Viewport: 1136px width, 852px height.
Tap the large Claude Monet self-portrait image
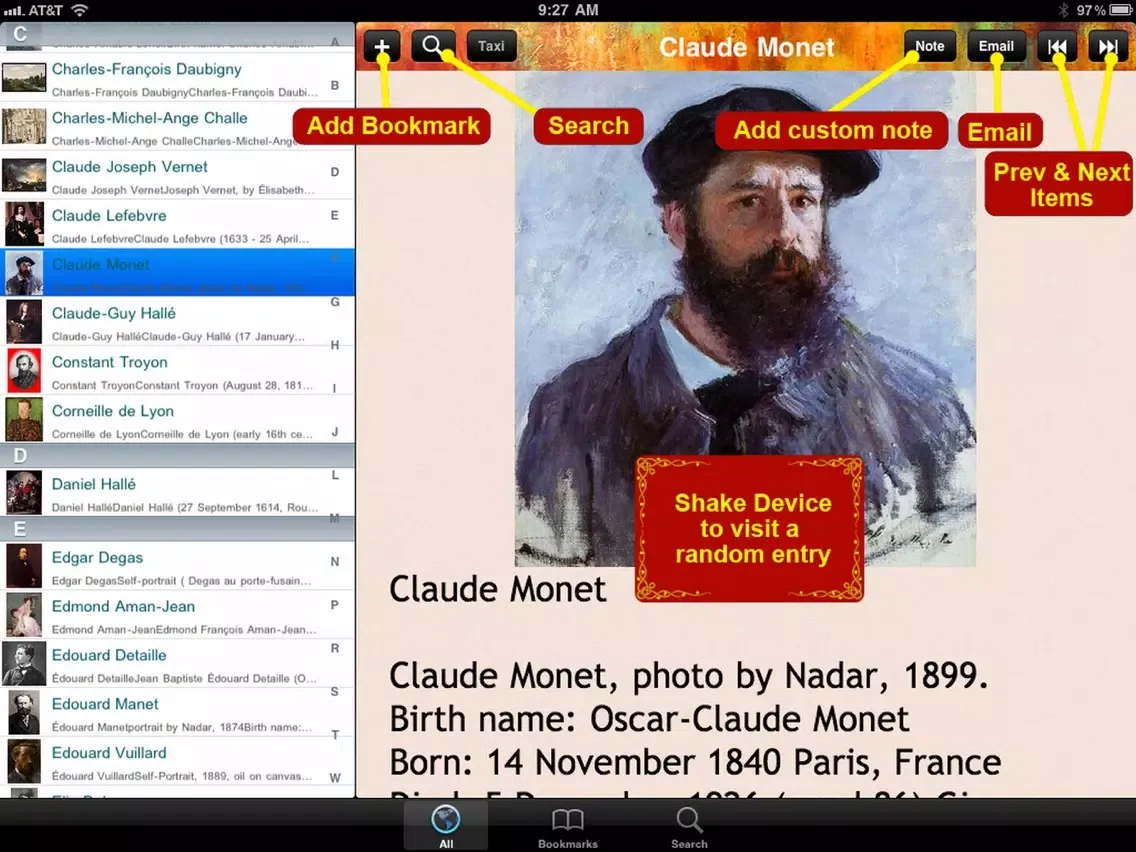745,319
